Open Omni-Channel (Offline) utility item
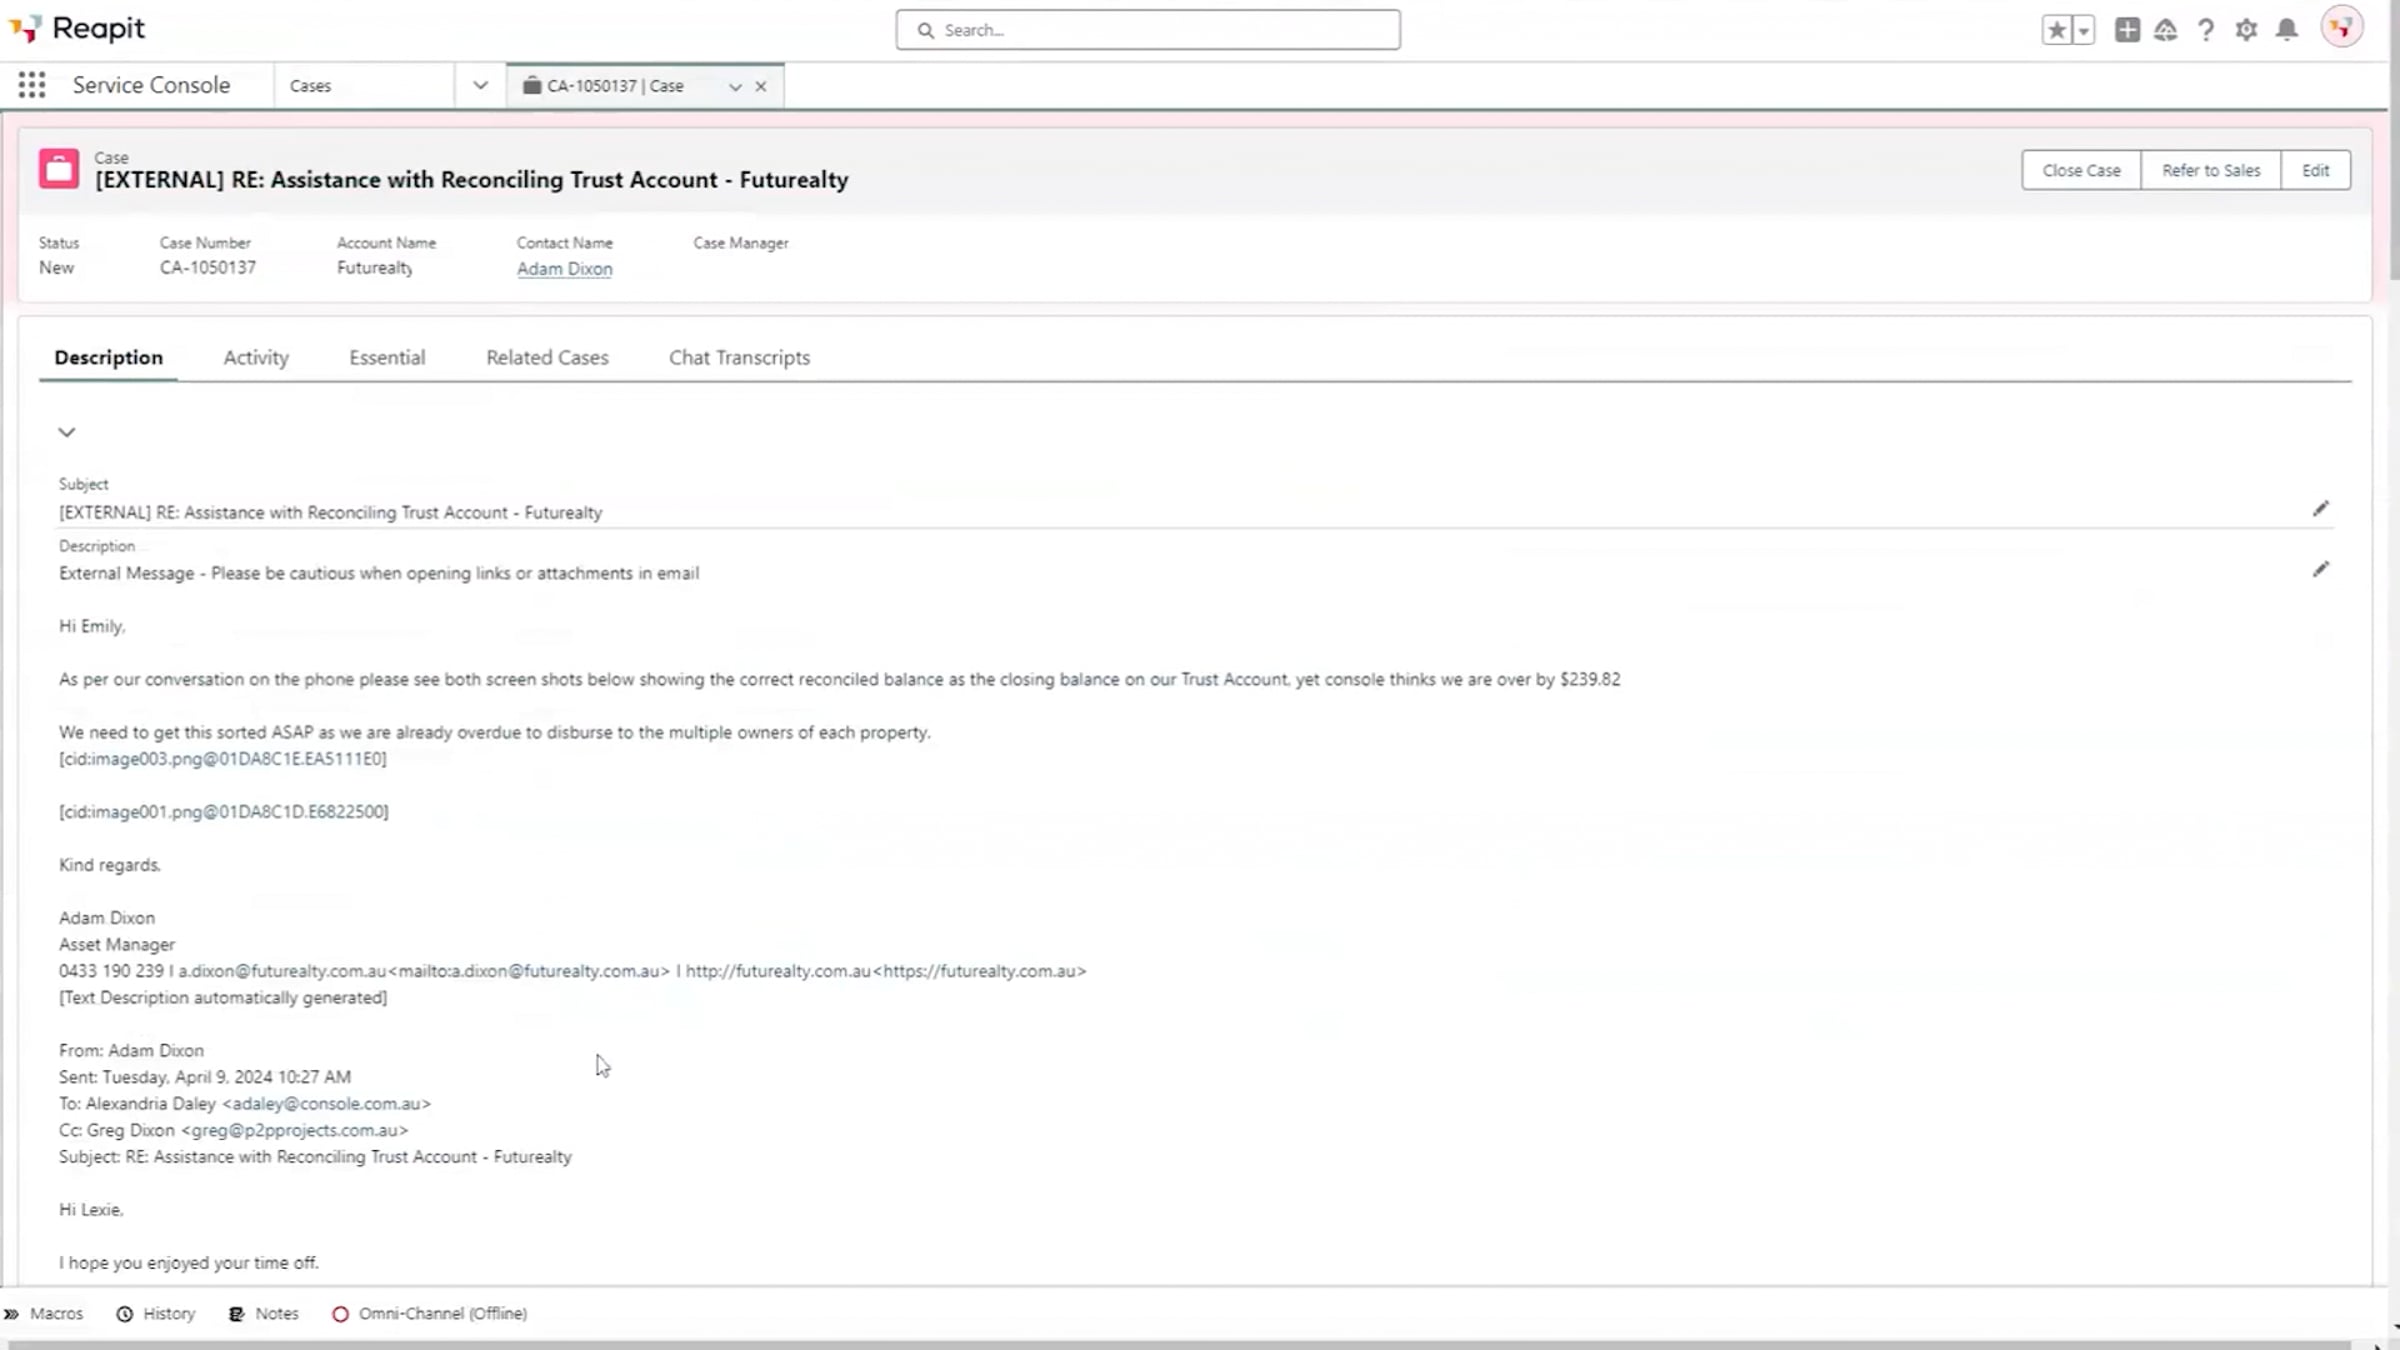Screen dimensions: 2400x1350 (430, 1313)
